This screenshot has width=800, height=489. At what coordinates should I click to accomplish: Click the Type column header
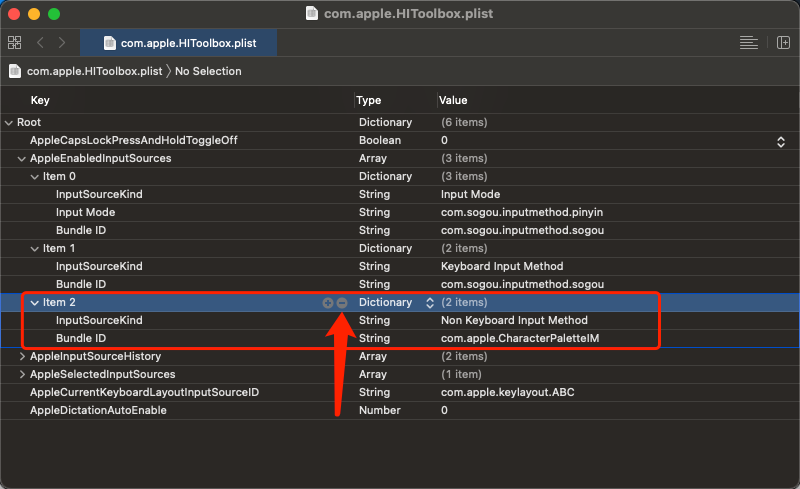tap(368, 100)
